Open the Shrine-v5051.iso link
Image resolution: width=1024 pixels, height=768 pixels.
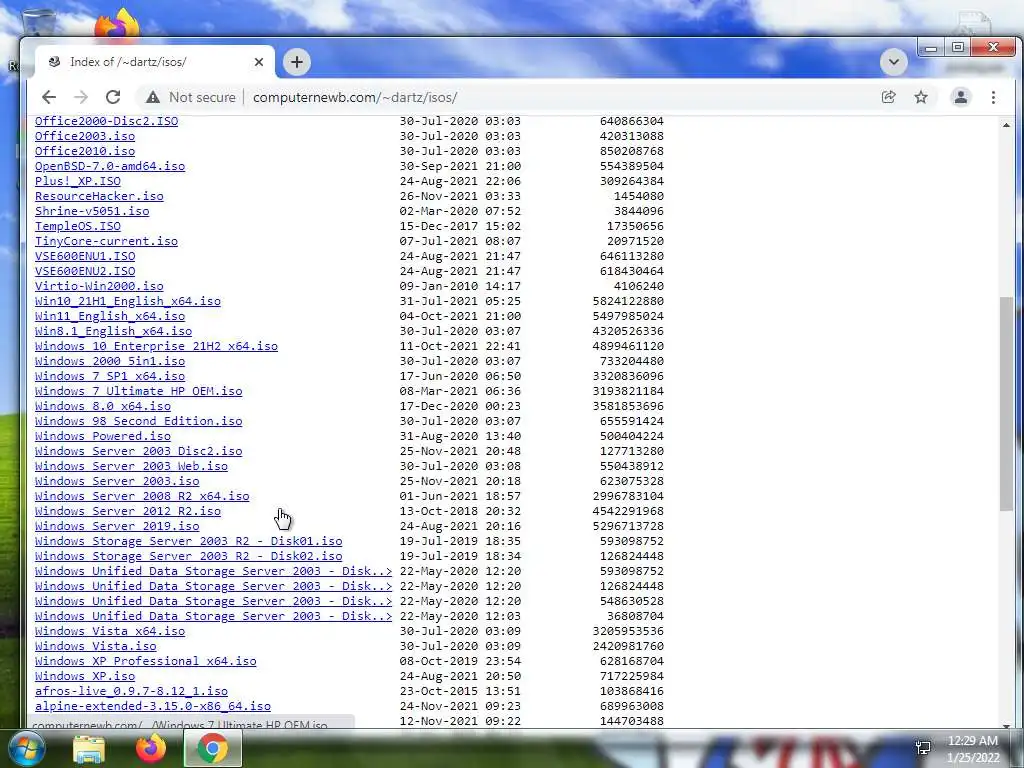point(92,211)
